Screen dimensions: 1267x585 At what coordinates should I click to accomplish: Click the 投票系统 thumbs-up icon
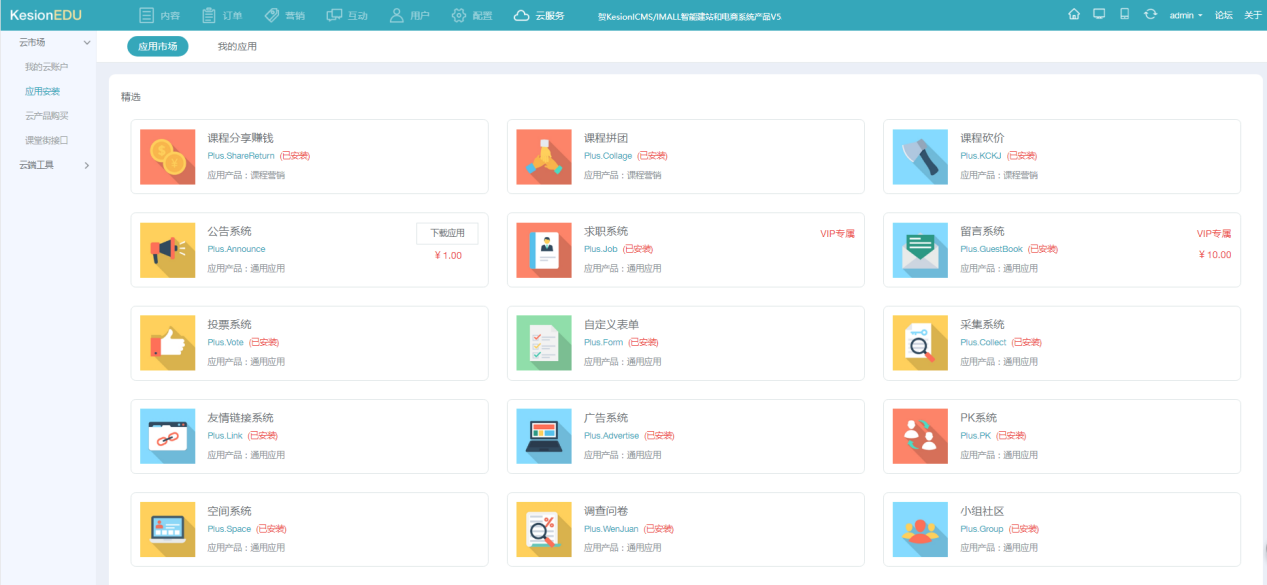tap(167, 343)
